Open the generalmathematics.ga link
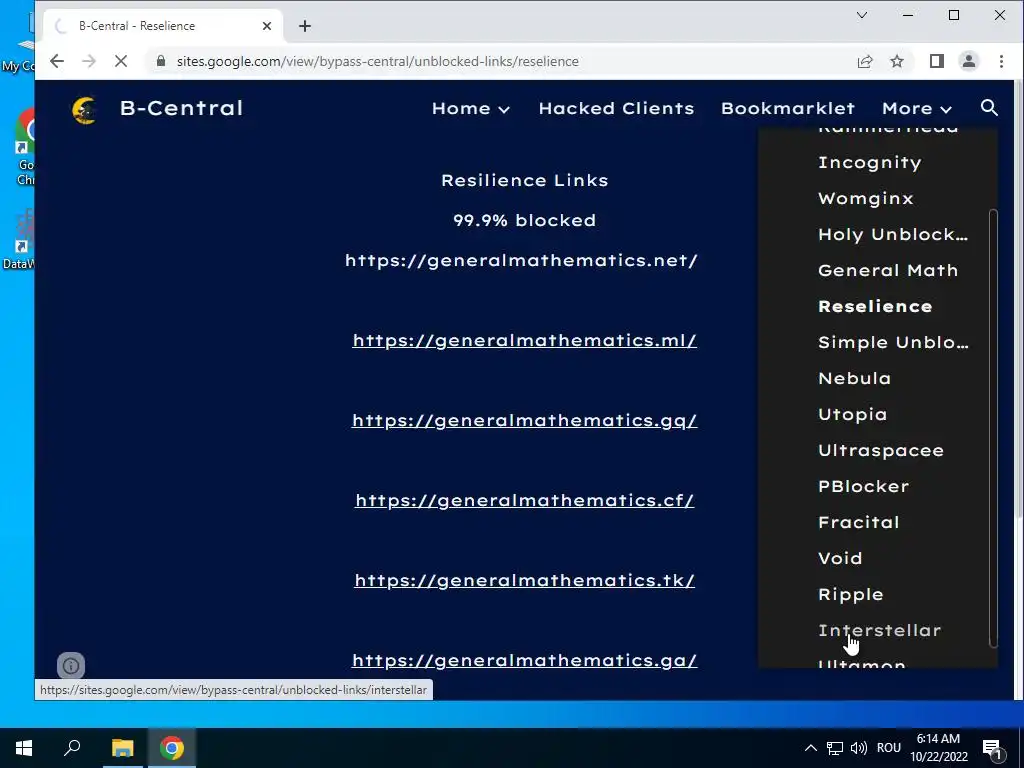1024x768 pixels. click(524, 660)
